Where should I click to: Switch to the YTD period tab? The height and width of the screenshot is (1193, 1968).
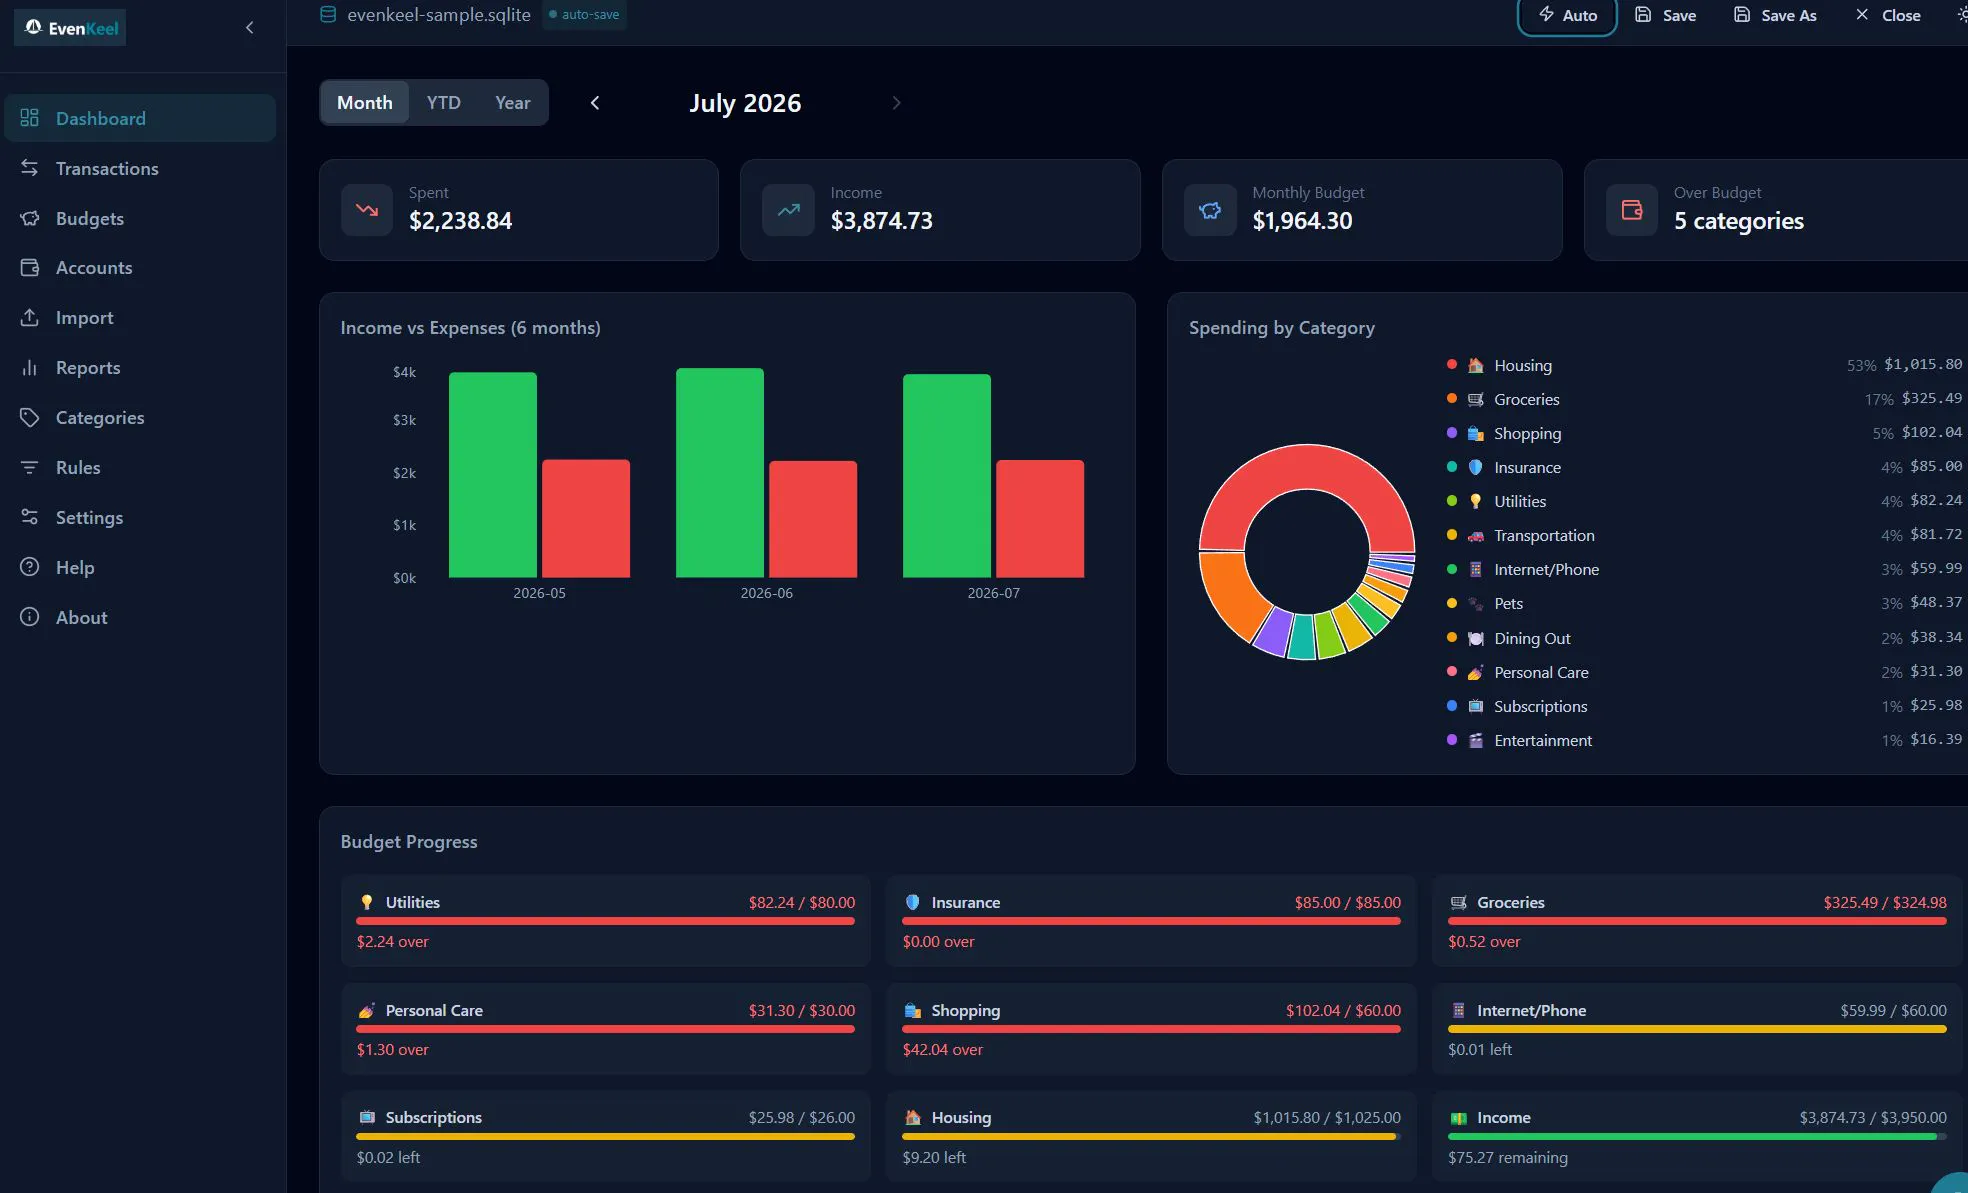point(444,102)
